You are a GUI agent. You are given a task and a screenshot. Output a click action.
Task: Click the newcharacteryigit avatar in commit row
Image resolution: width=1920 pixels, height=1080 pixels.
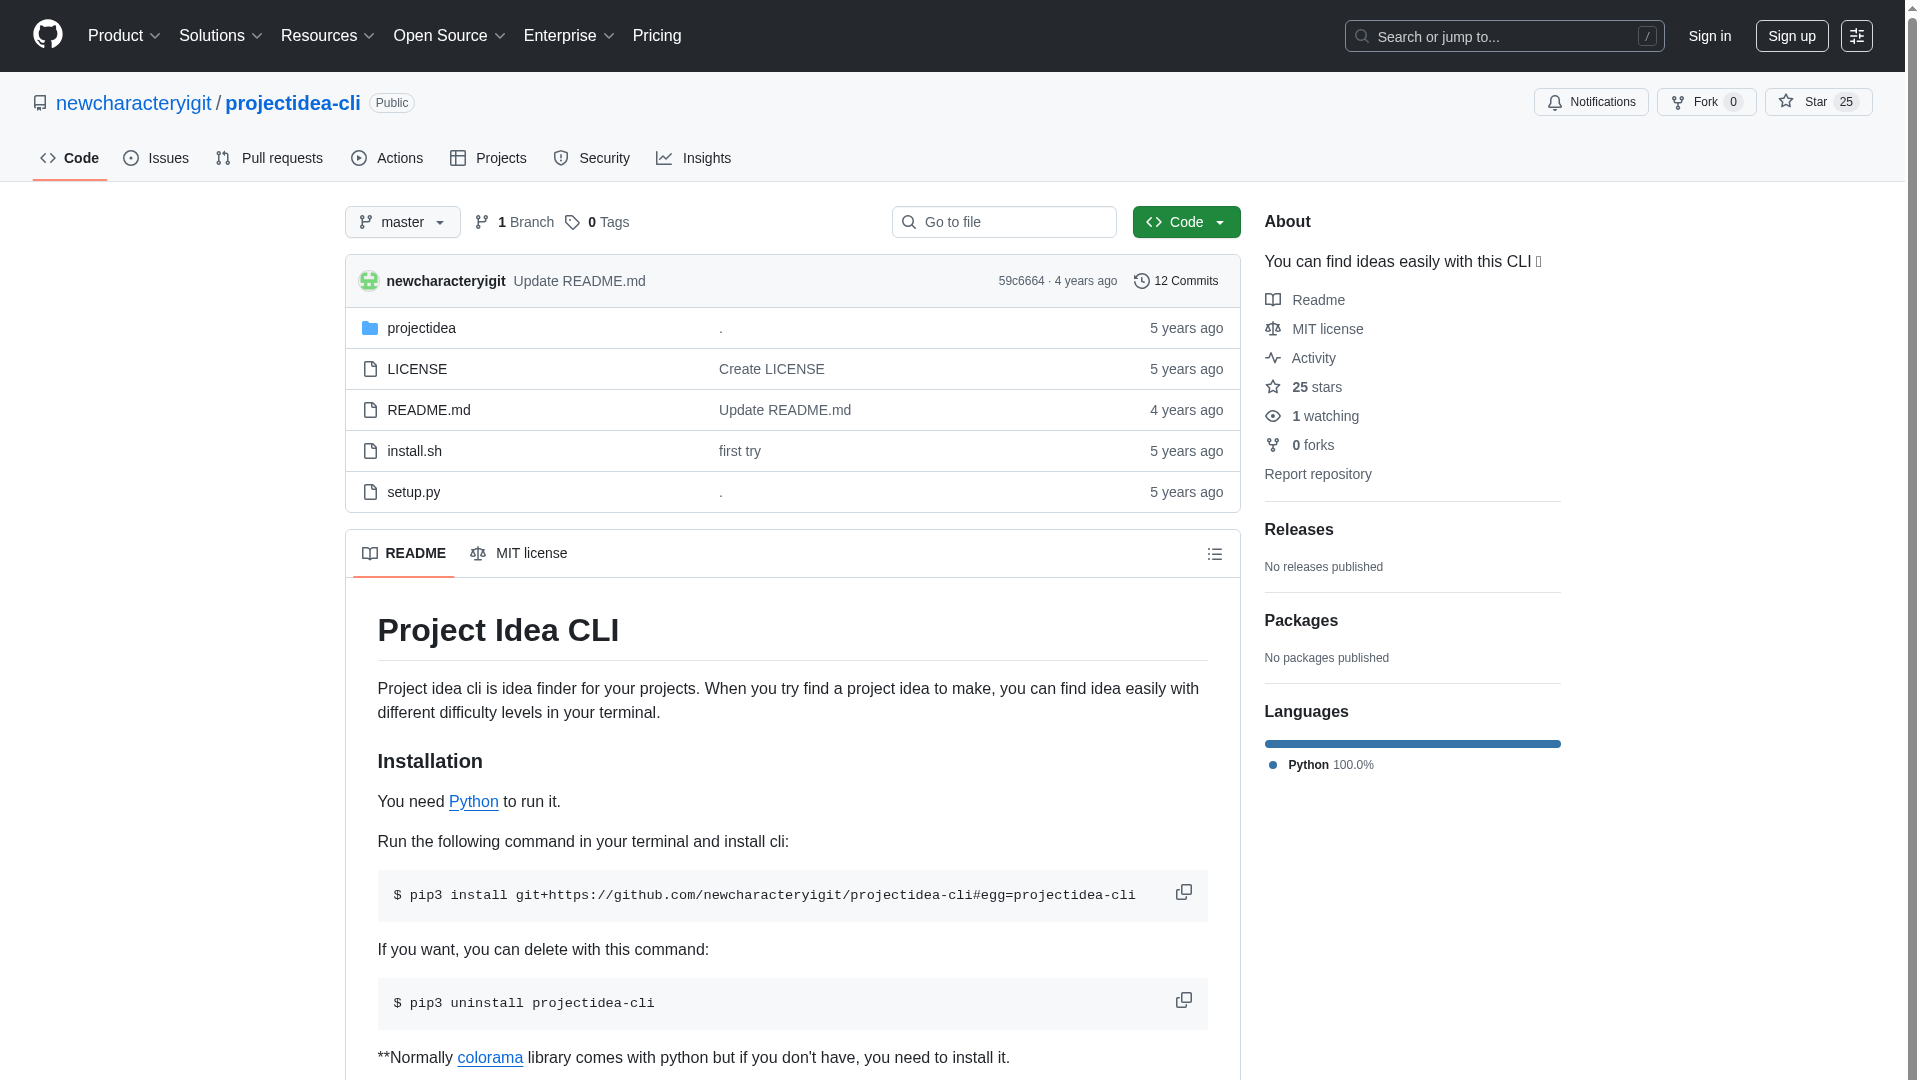369,281
